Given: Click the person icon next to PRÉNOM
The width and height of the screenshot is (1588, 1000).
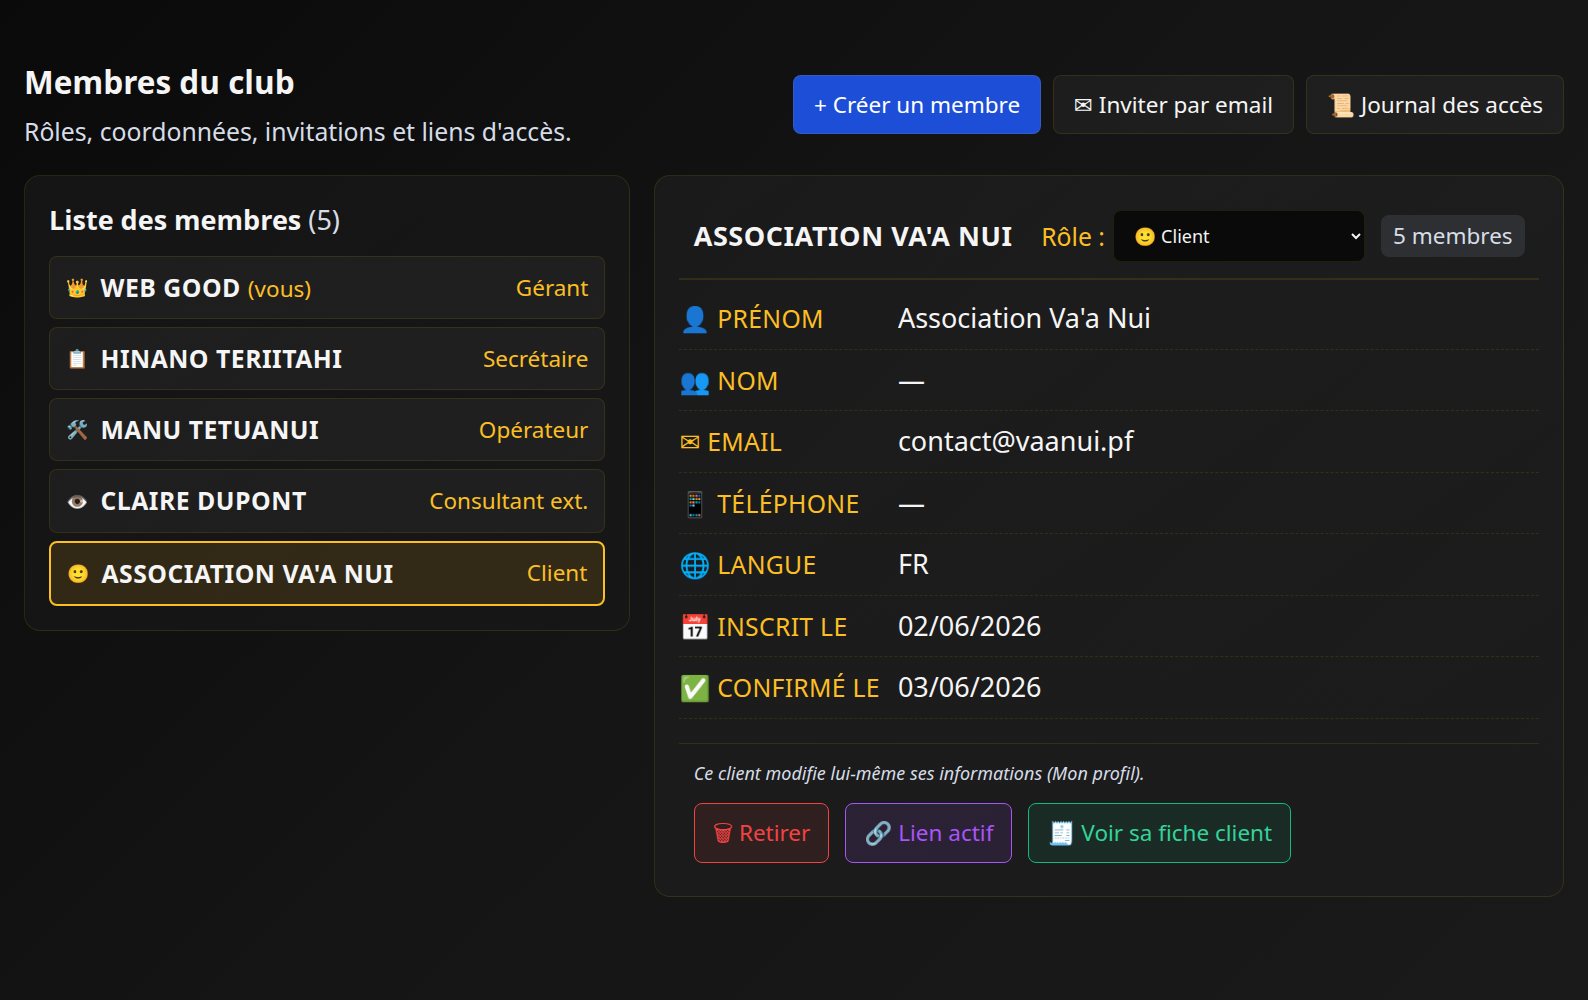Looking at the screenshot, I should (694, 320).
